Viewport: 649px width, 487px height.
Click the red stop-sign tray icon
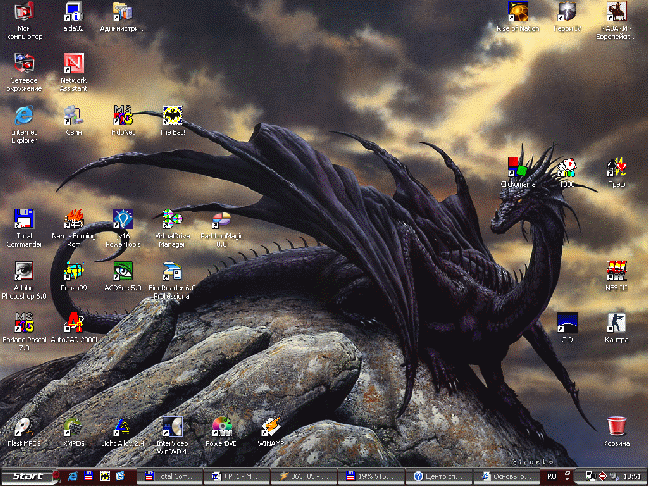pyautogui.click(x=602, y=477)
